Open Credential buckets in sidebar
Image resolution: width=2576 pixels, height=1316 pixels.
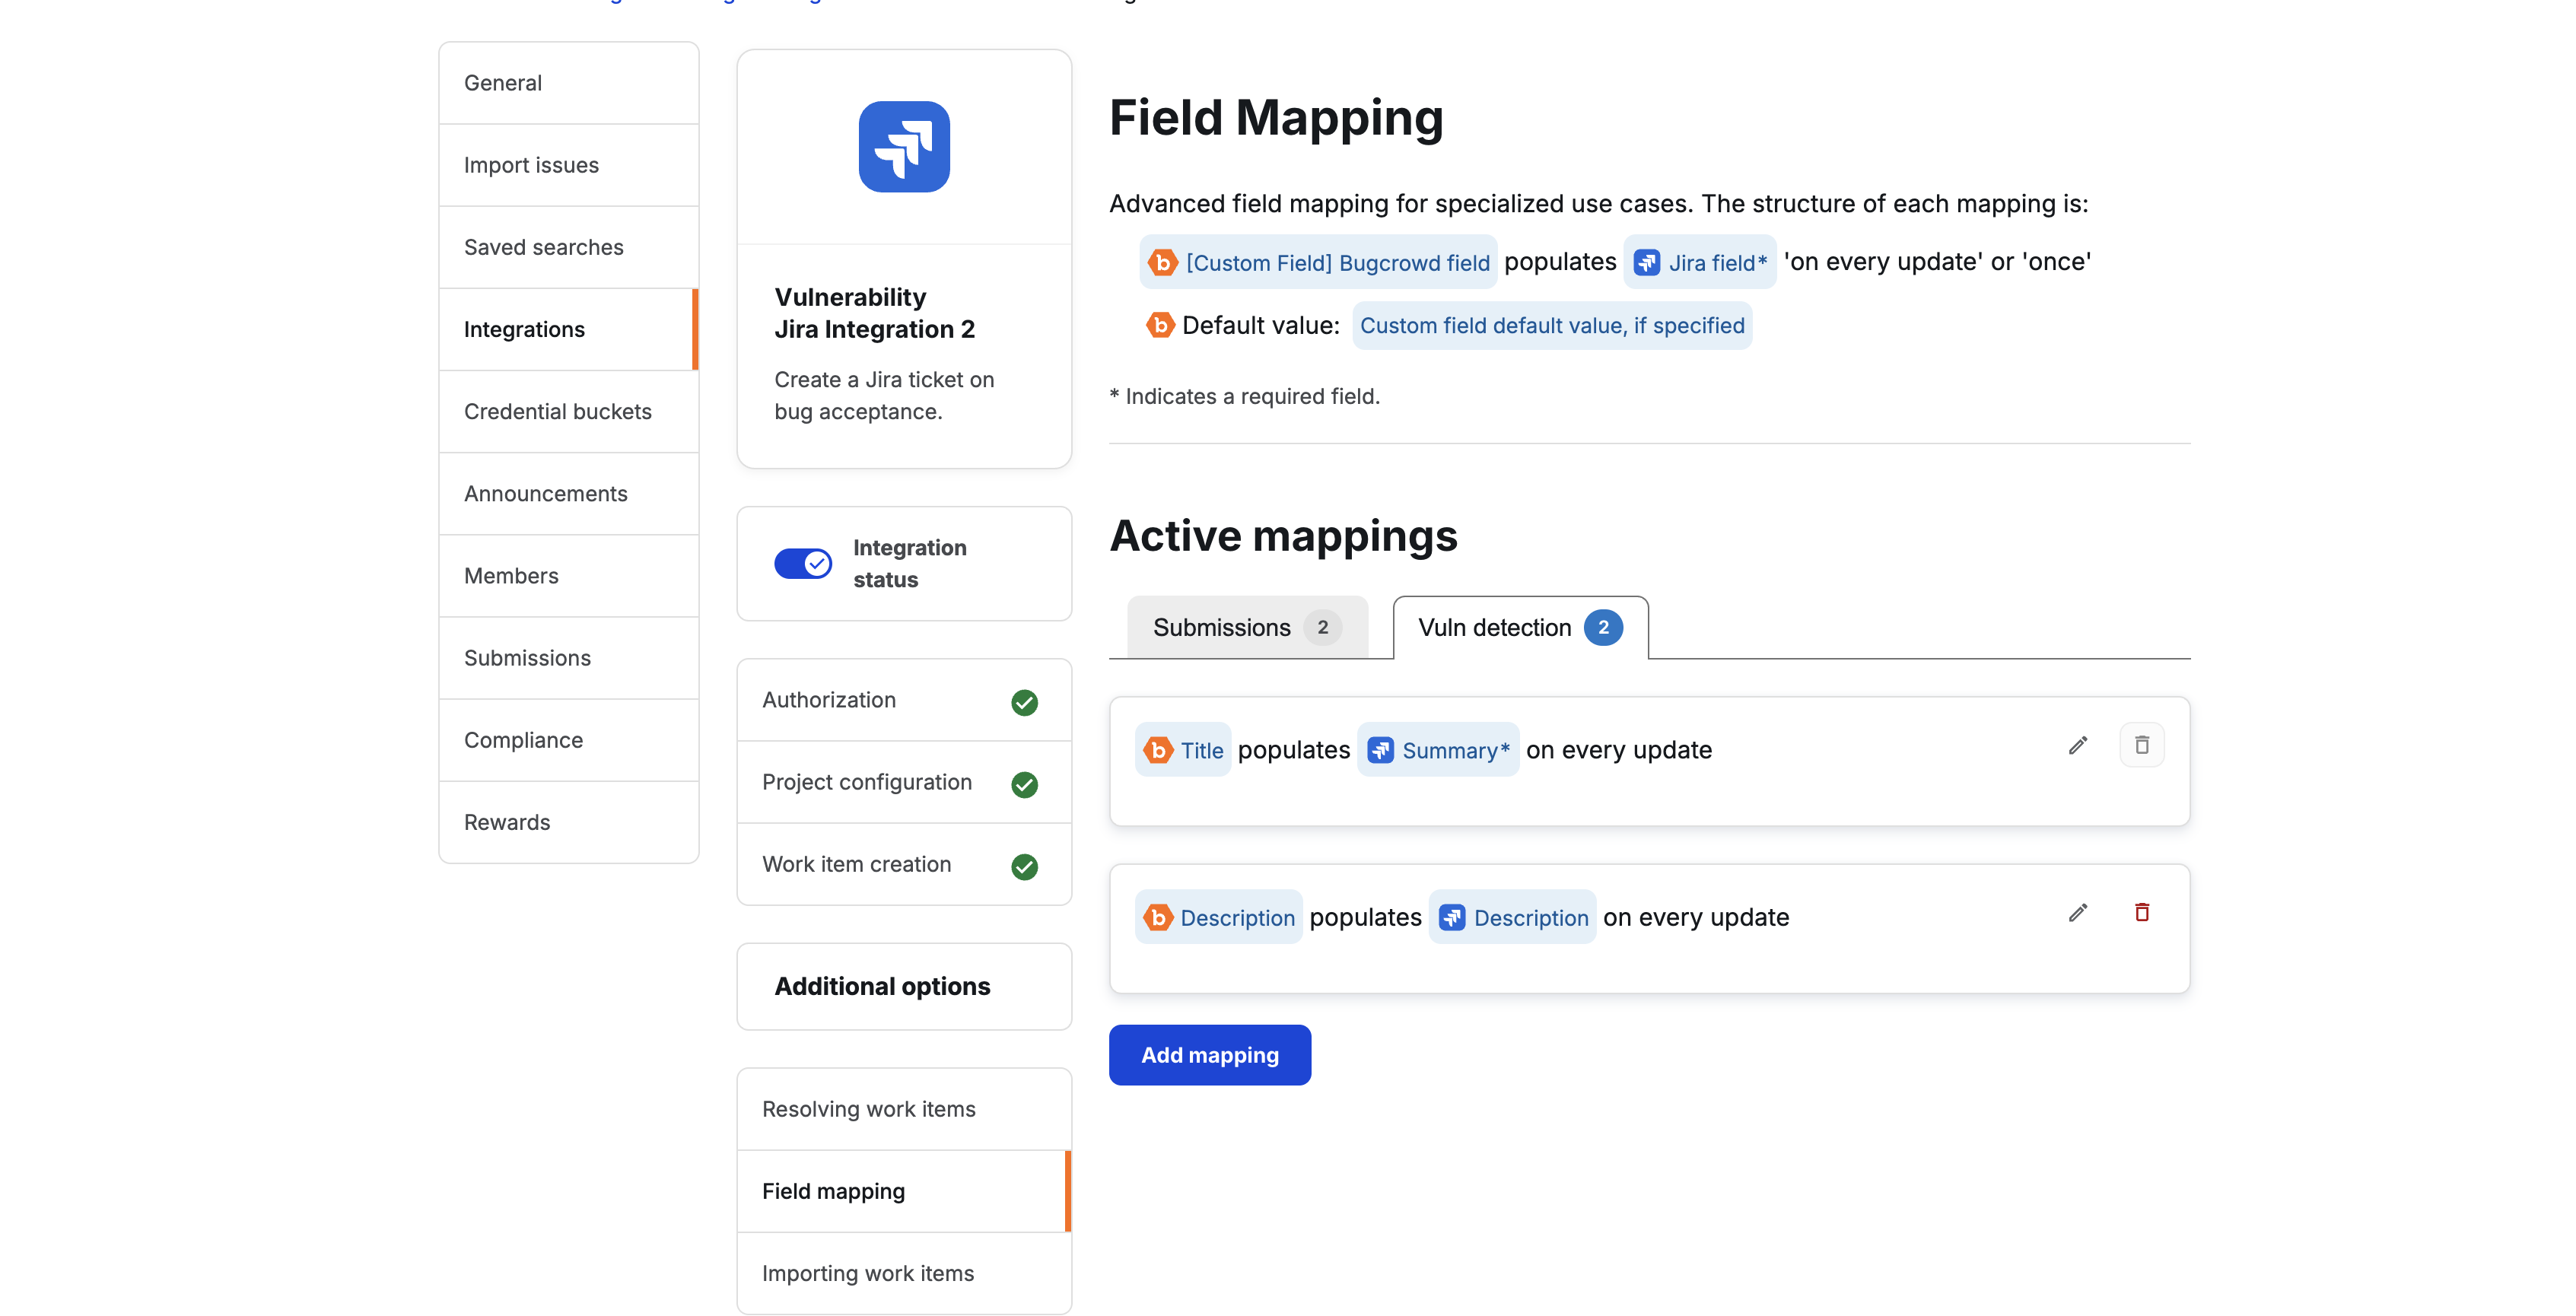[568, 411]
